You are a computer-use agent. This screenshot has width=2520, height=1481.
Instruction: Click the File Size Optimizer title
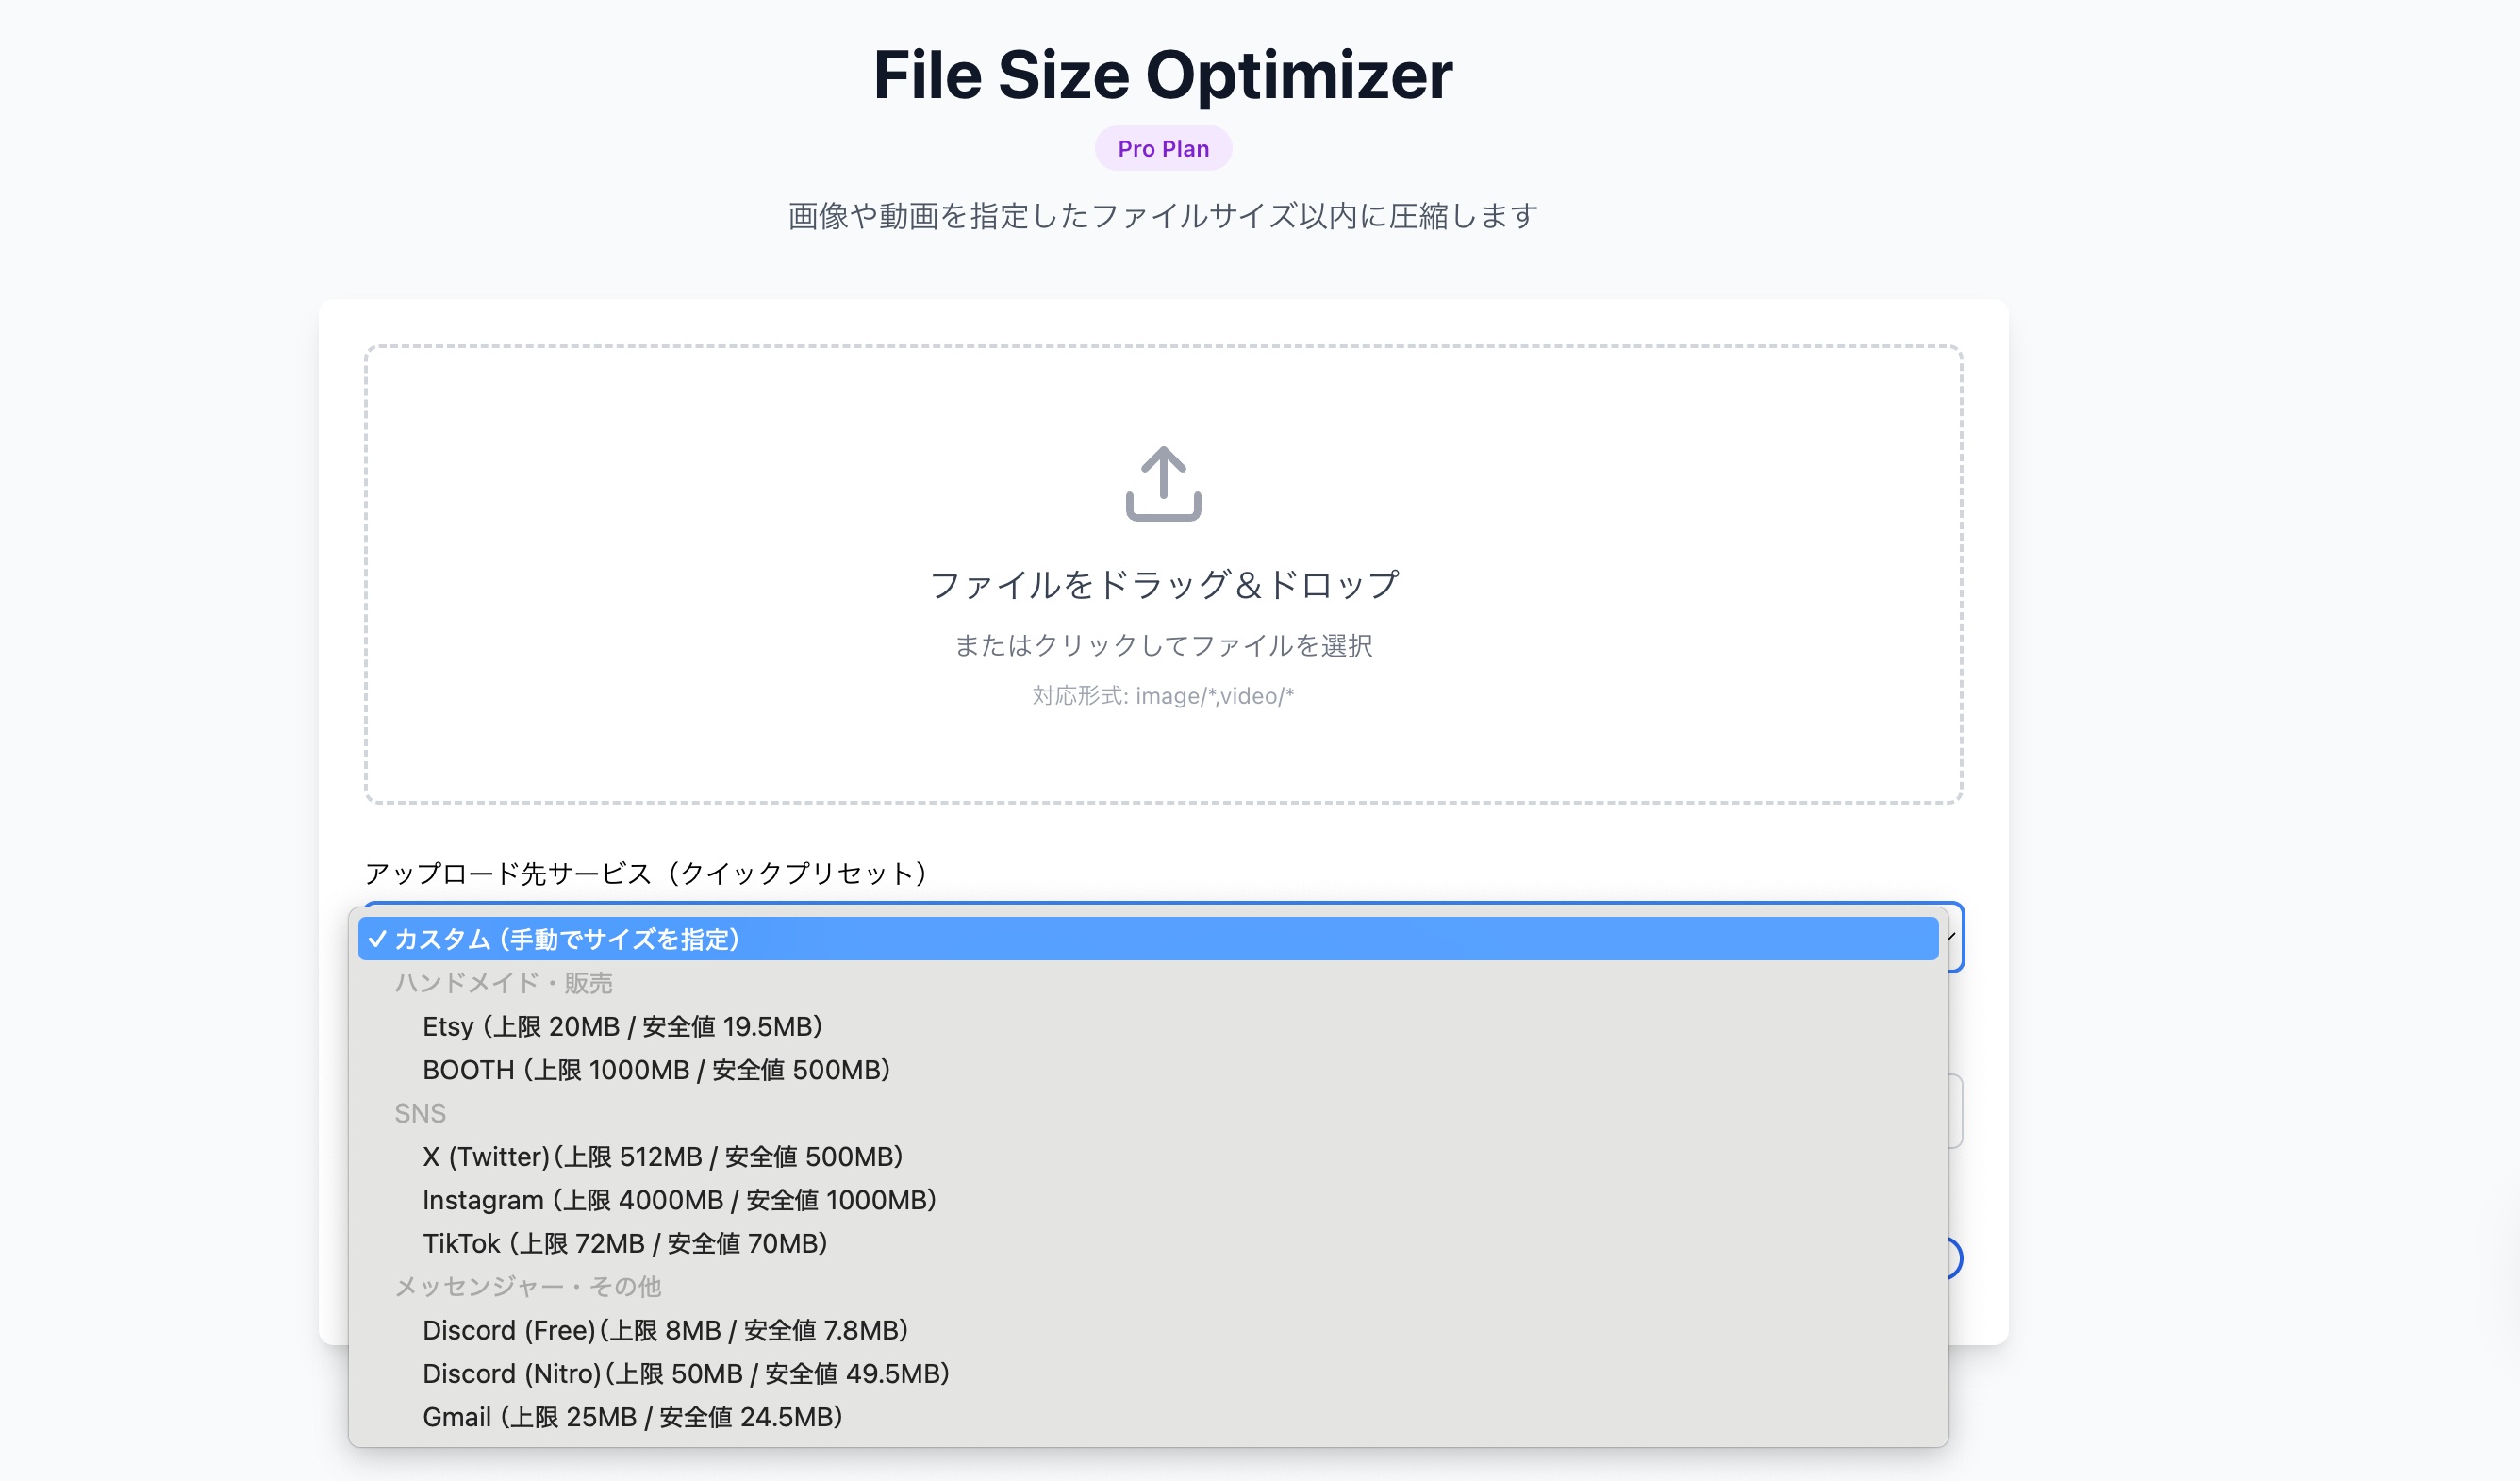point(1163,75)
